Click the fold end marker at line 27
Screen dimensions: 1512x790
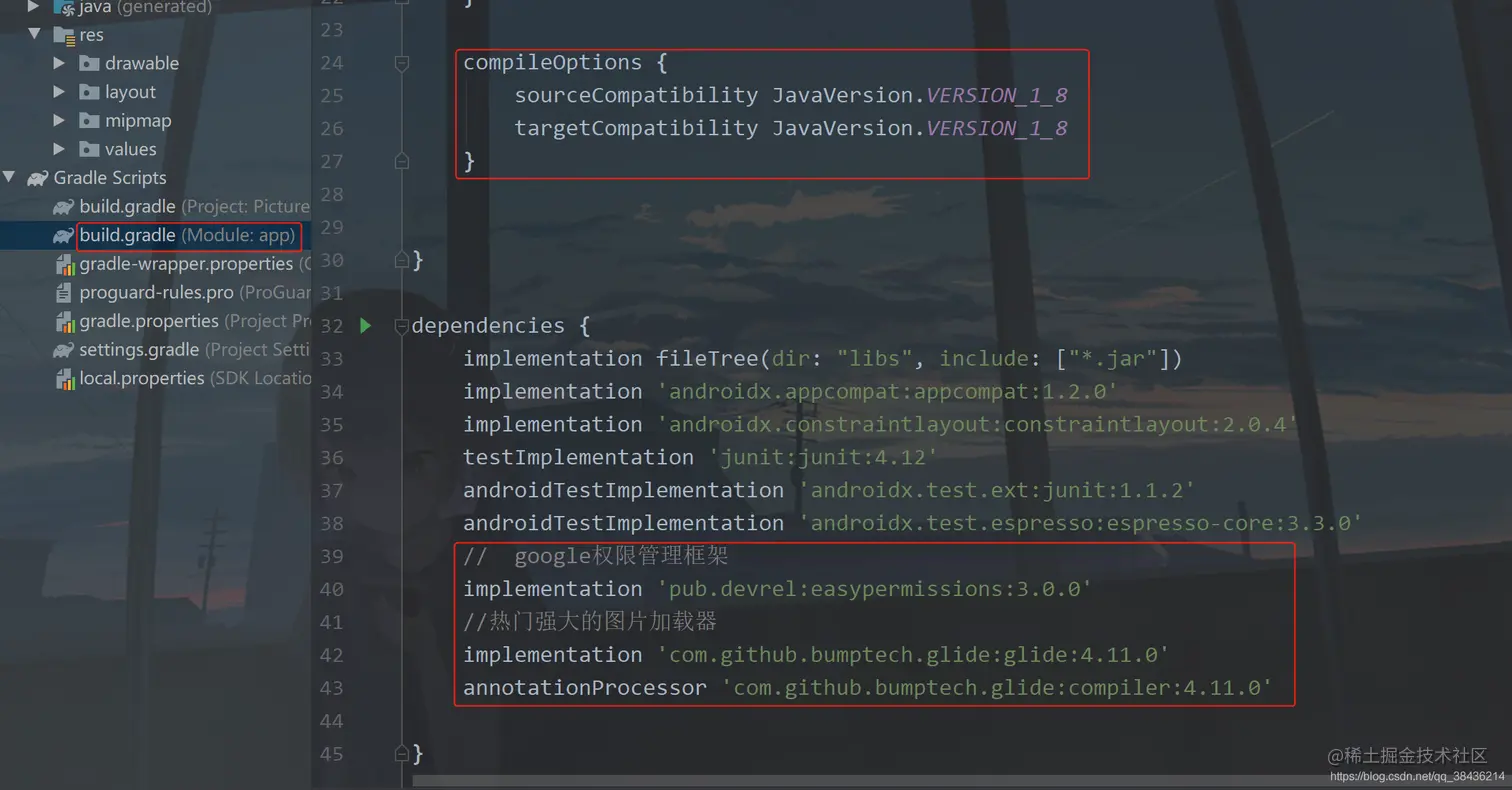402,160
